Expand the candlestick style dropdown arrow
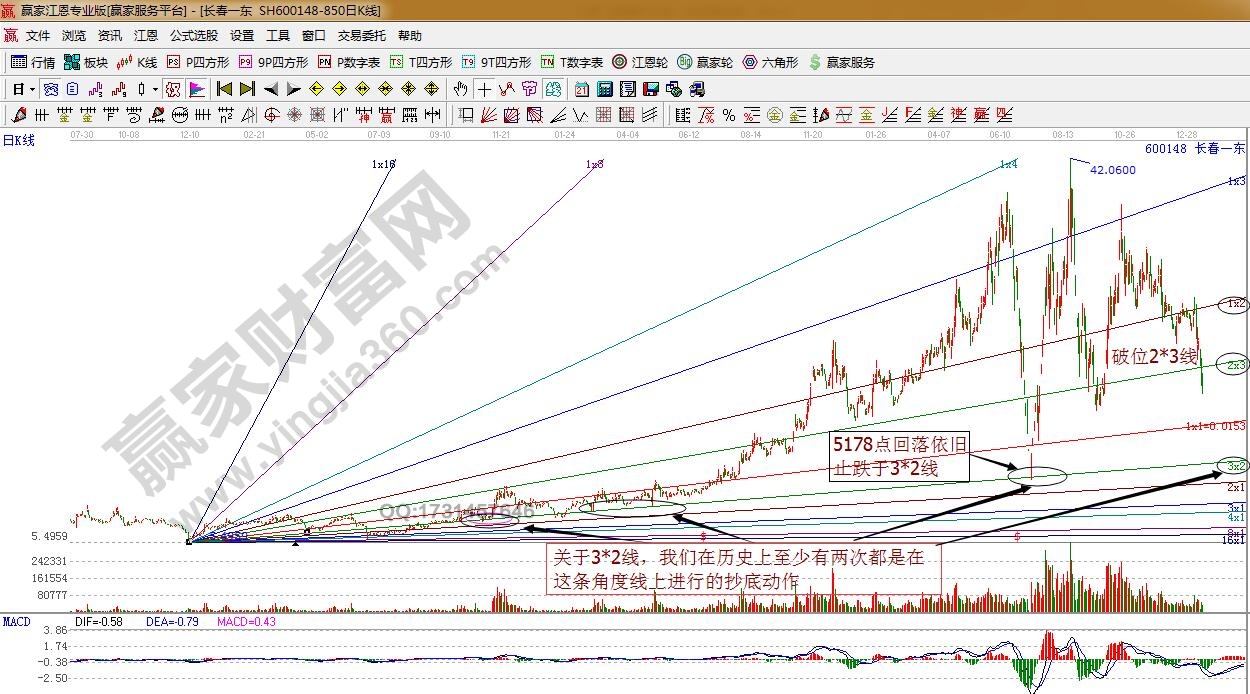Viewport: 1250px width, 694px height. click(x=155, y=89)
